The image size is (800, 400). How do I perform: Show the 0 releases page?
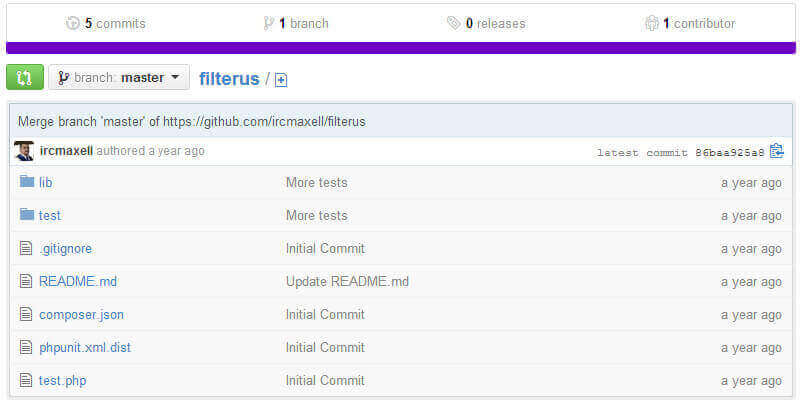[x=486, y=23]
